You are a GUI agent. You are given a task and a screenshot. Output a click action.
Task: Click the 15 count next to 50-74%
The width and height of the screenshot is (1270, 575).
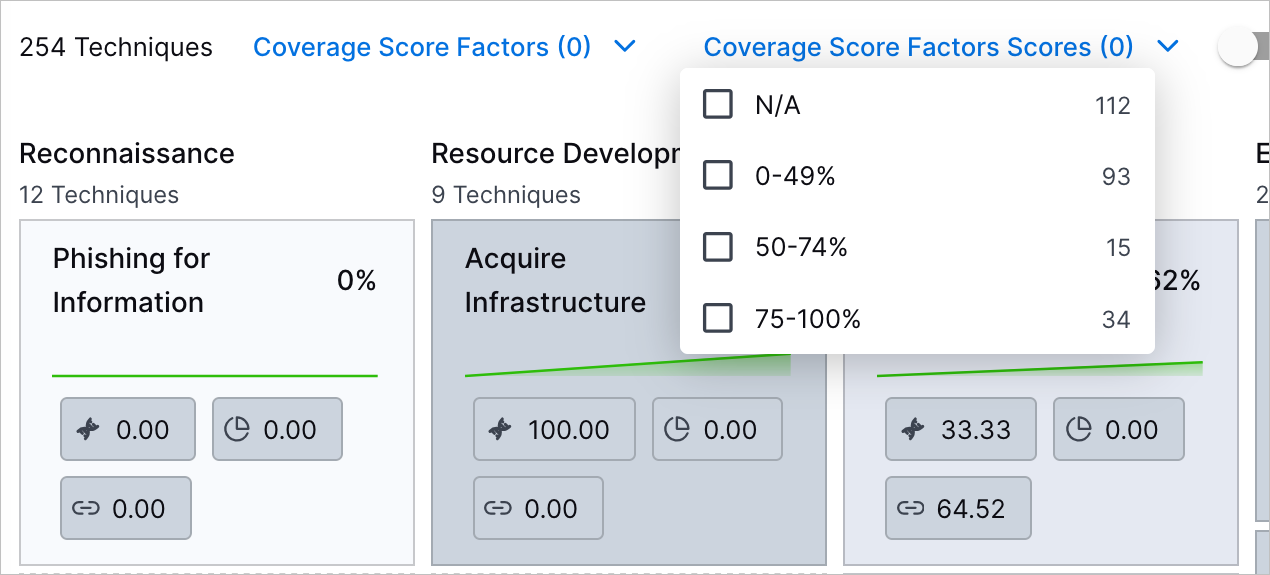click(x=1118, y=247)
